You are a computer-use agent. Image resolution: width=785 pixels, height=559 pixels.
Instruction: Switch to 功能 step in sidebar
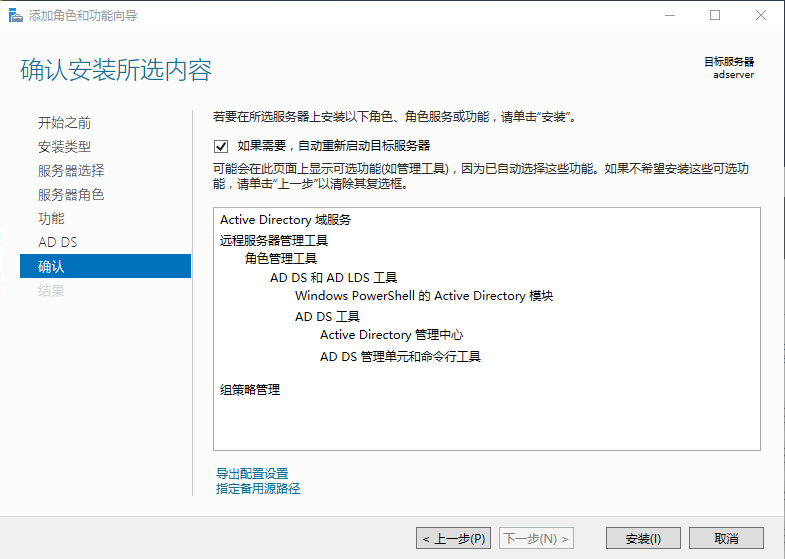tap(51, 219)
